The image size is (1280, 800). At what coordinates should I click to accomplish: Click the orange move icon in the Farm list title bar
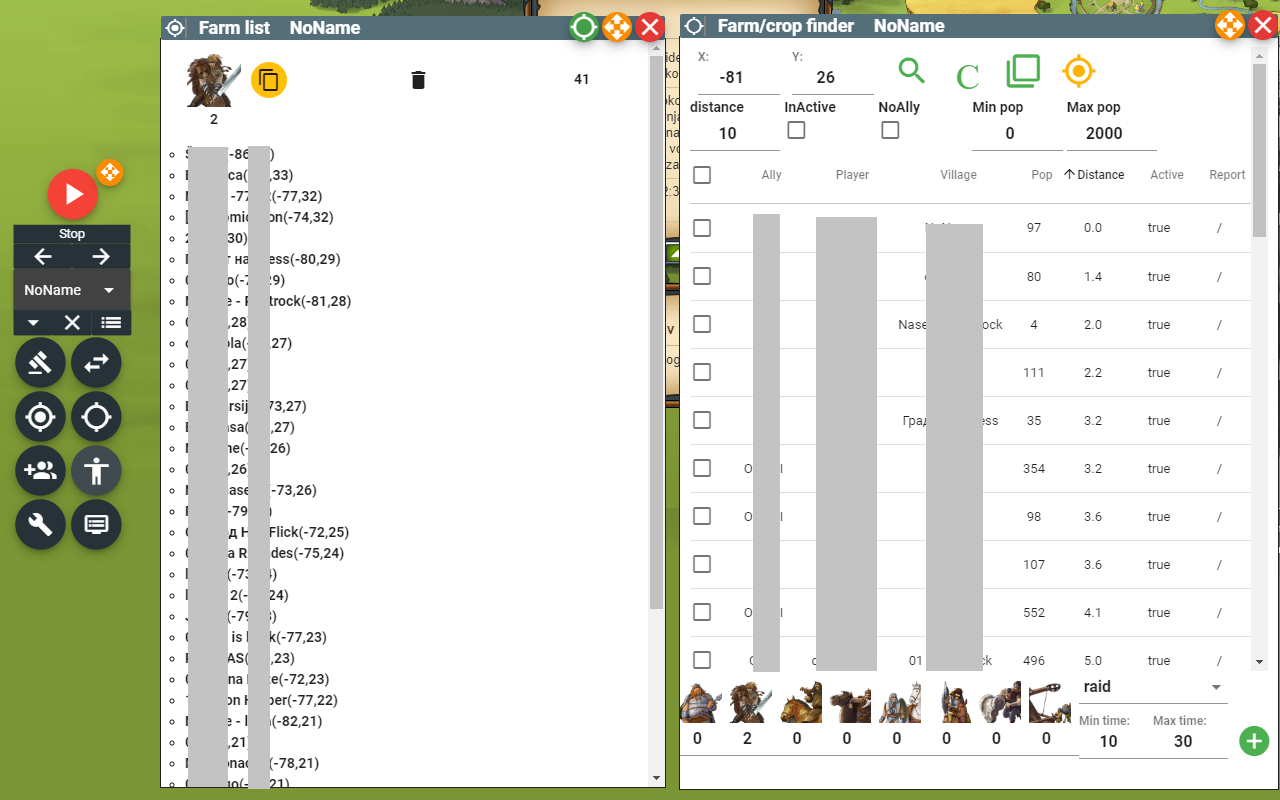tap(617, 27)
